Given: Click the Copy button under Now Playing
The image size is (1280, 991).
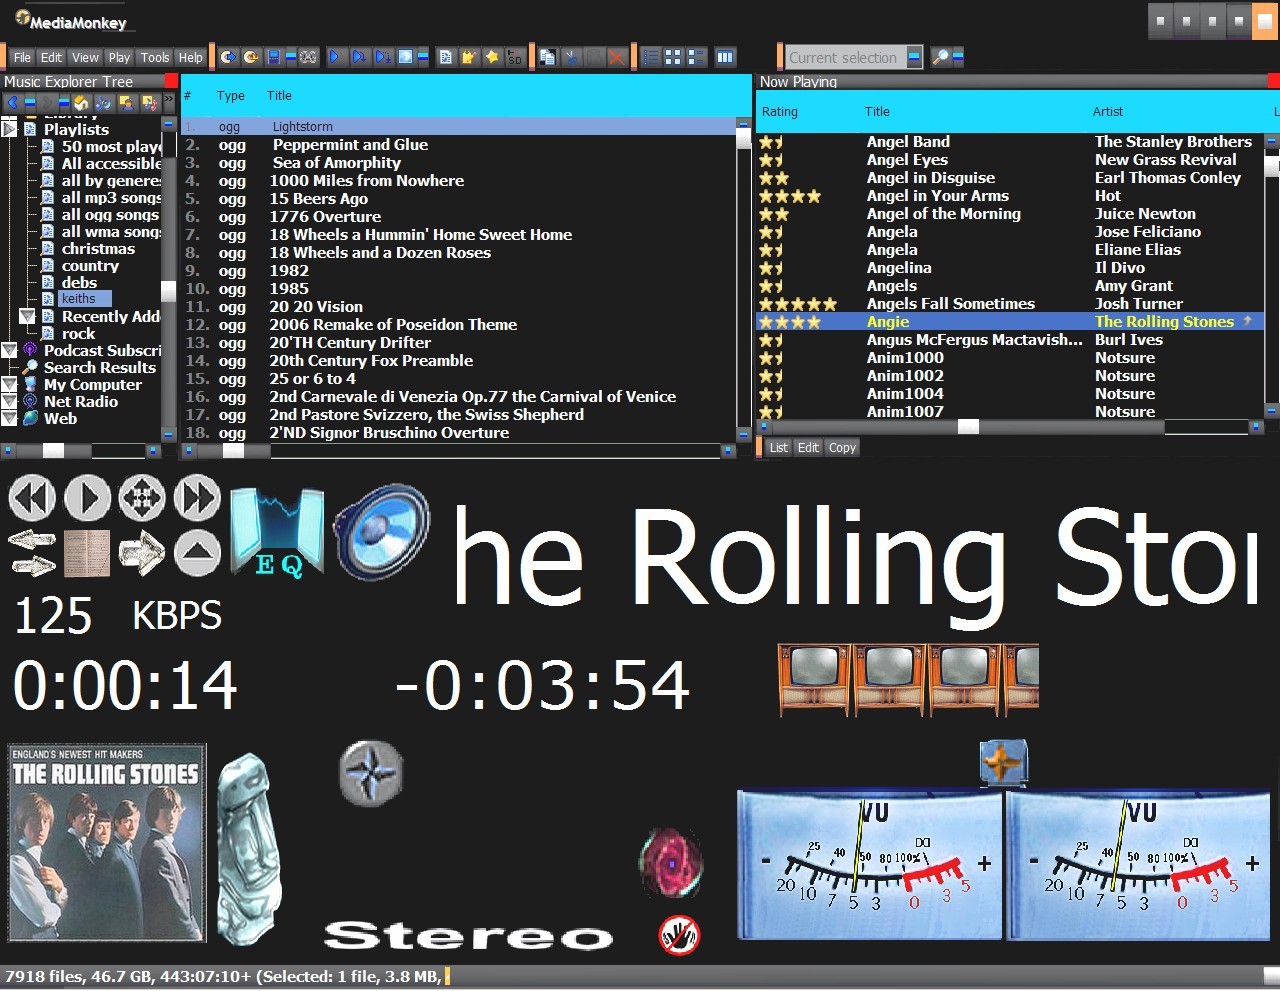Looking at the screenshot, I should tap(842, 448).
